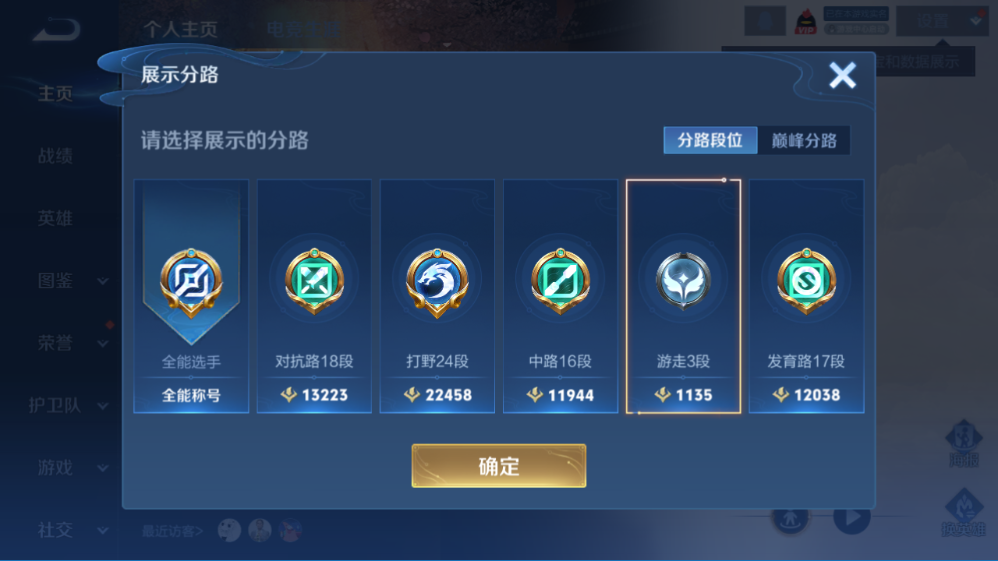Screen dimensions: 998x561
Task: Select the 中路16段 mid lane badge
Action: click(560, 281)
